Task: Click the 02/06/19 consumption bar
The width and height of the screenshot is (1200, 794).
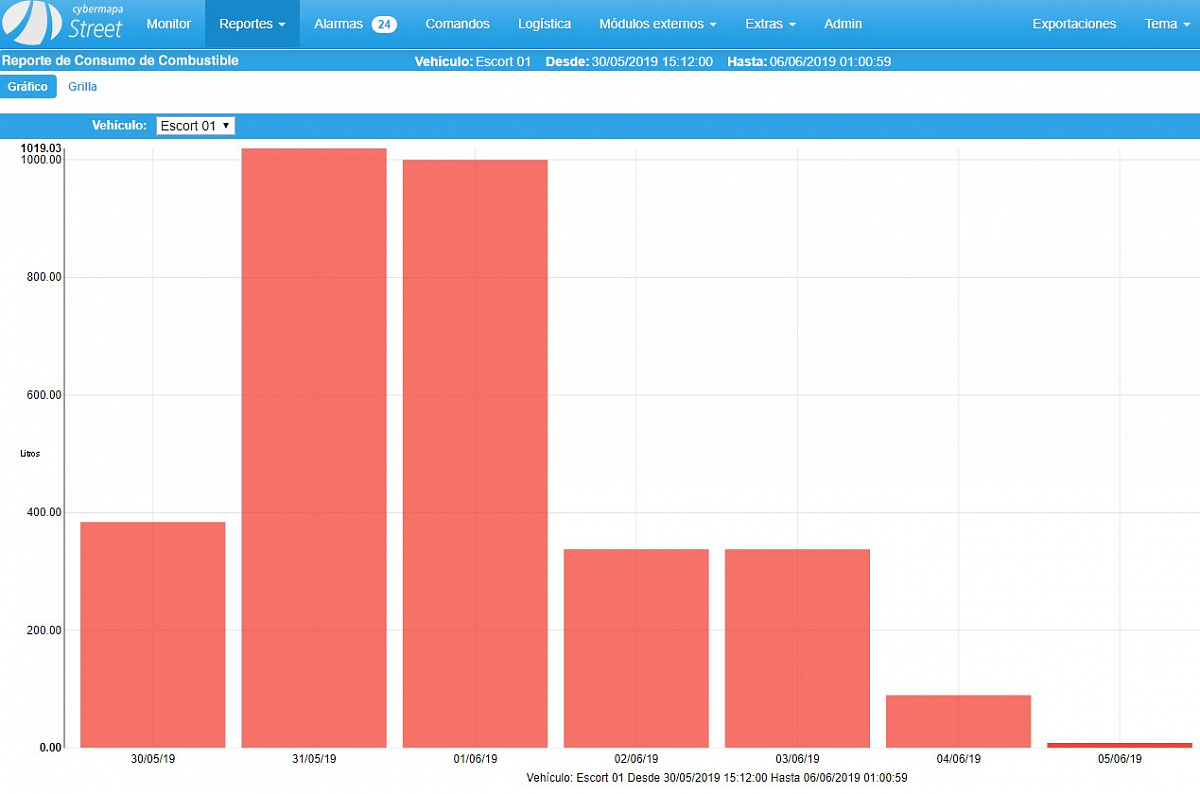Action: point(636,648)
